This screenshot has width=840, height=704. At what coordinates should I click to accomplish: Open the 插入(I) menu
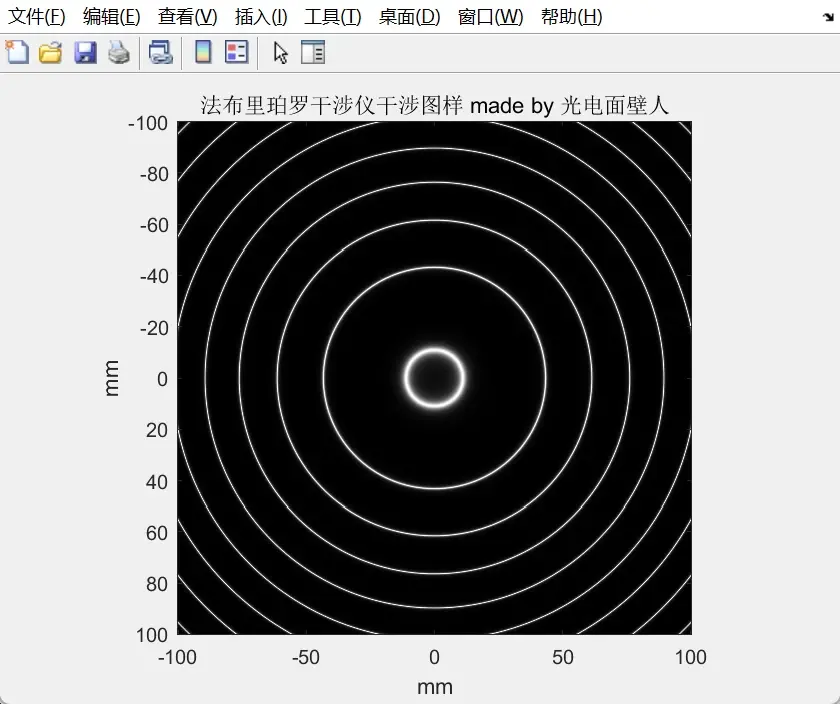coord(261,17)
